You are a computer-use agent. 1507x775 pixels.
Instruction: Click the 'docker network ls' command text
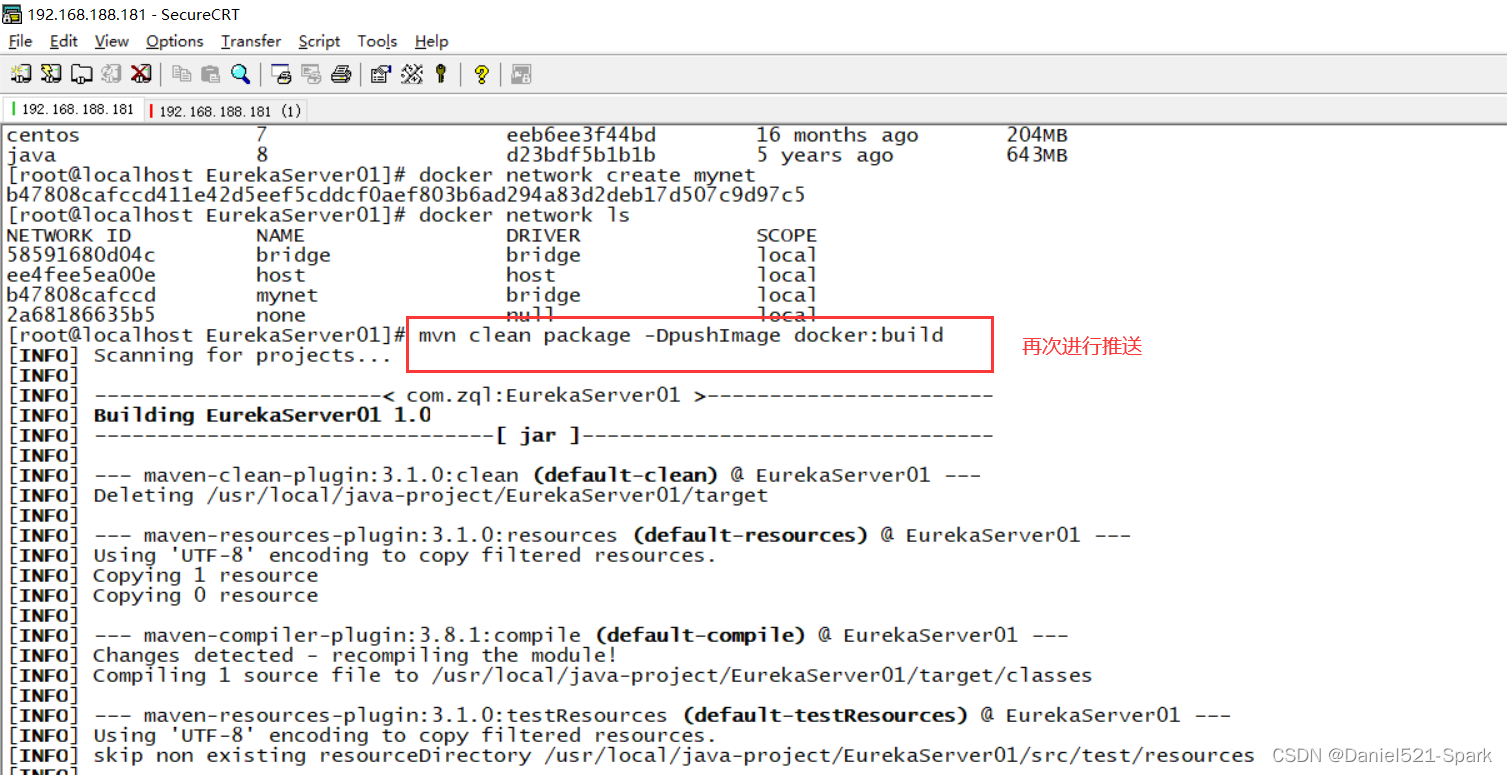tap(524, 216)
